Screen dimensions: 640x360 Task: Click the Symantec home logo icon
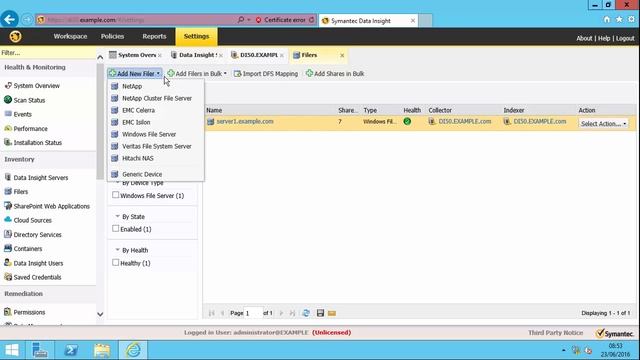(15, 37)
